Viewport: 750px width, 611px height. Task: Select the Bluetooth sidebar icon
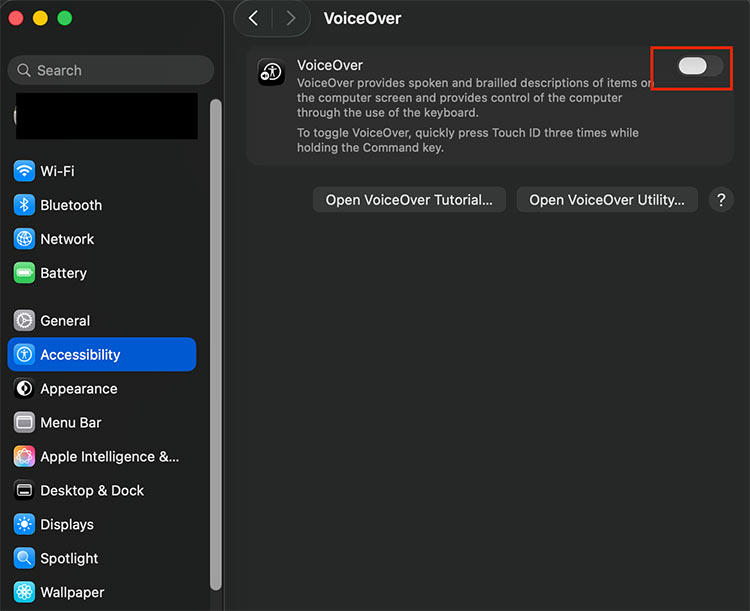[x=24, y=205]
